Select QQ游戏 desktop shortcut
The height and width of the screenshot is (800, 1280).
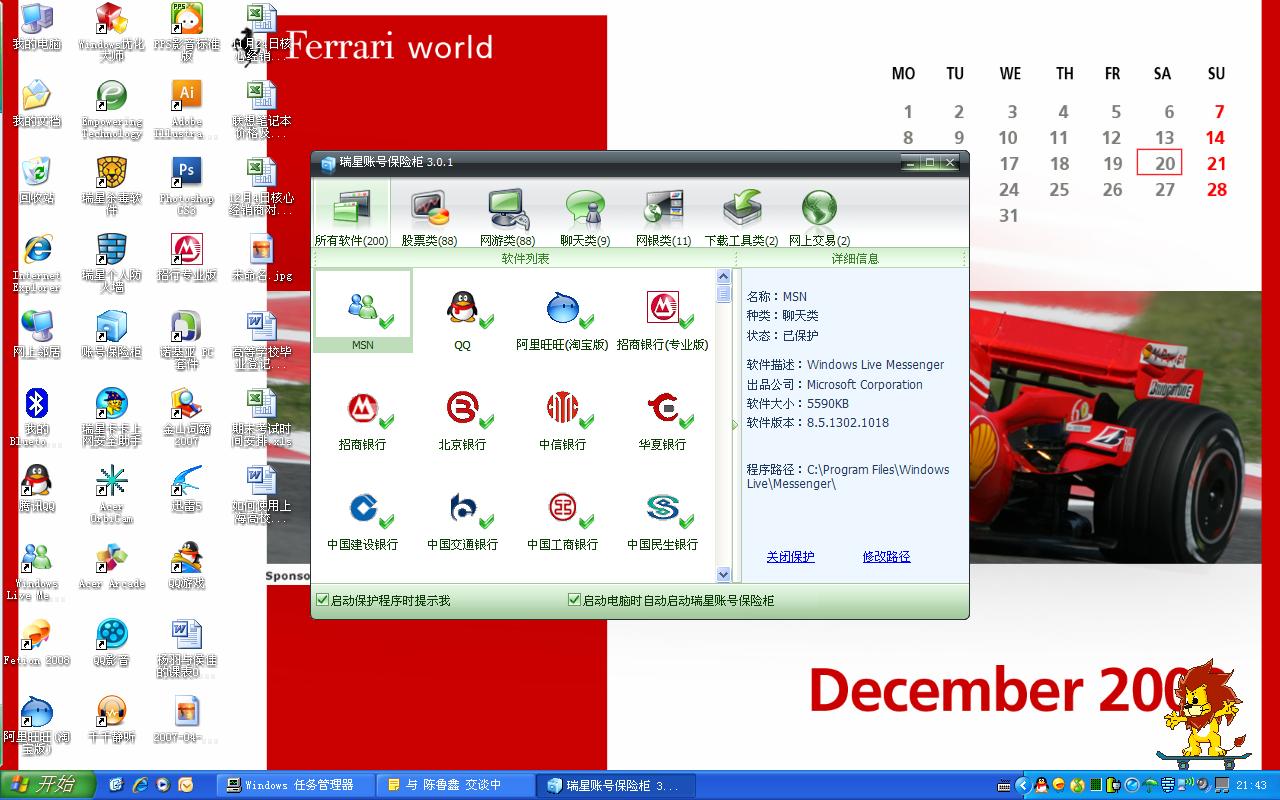(186, 566)
